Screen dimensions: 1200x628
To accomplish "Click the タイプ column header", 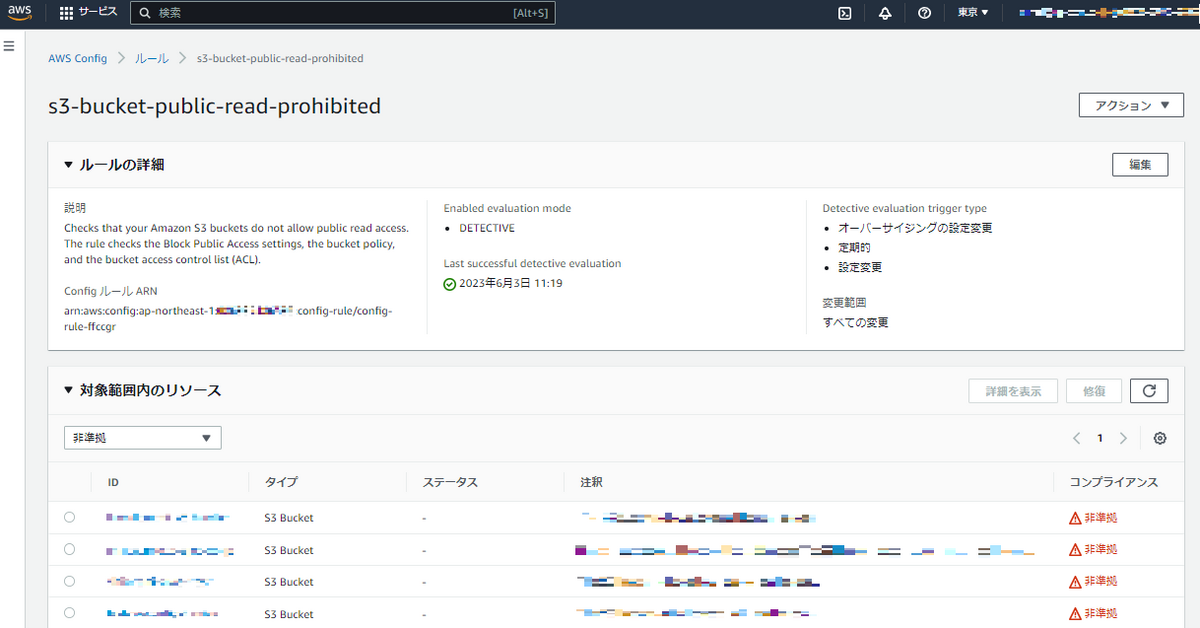I will tap(281, 482).
